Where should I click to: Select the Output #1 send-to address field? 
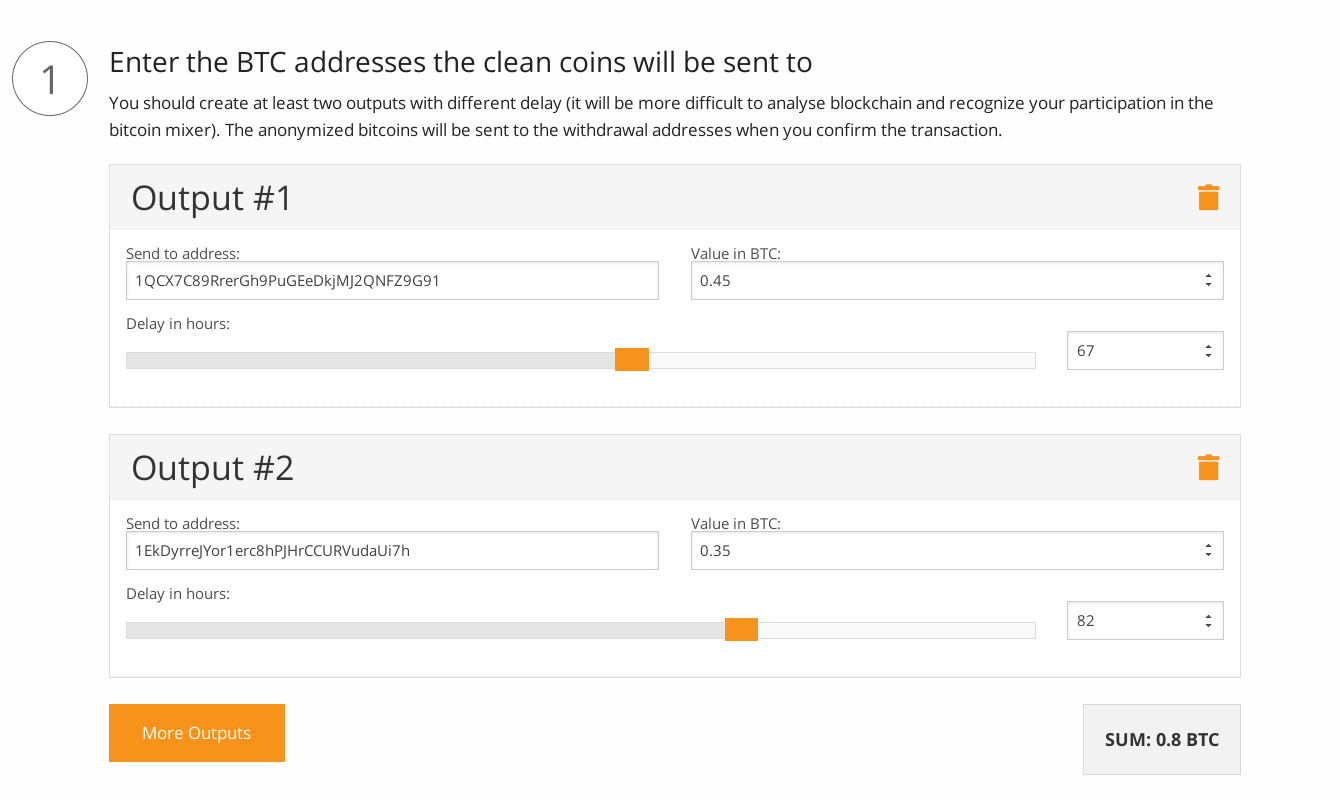coord(392,280)
